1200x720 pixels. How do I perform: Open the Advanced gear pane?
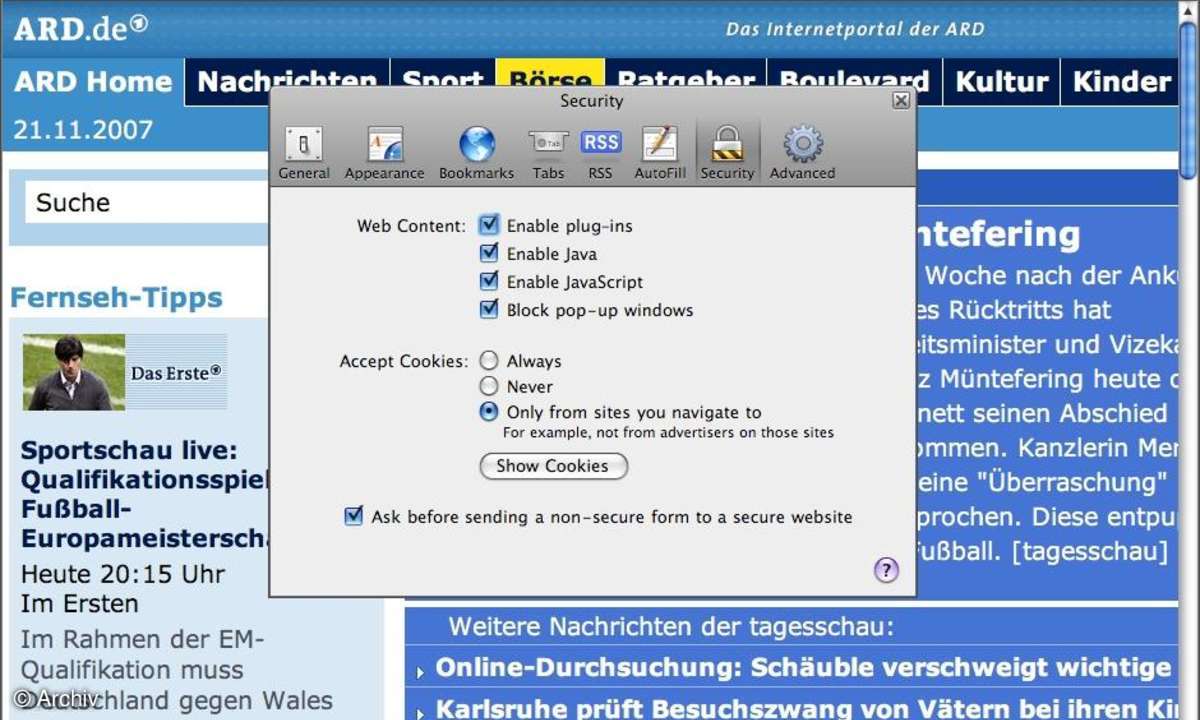pyautogui.click(x=802, y=152)
